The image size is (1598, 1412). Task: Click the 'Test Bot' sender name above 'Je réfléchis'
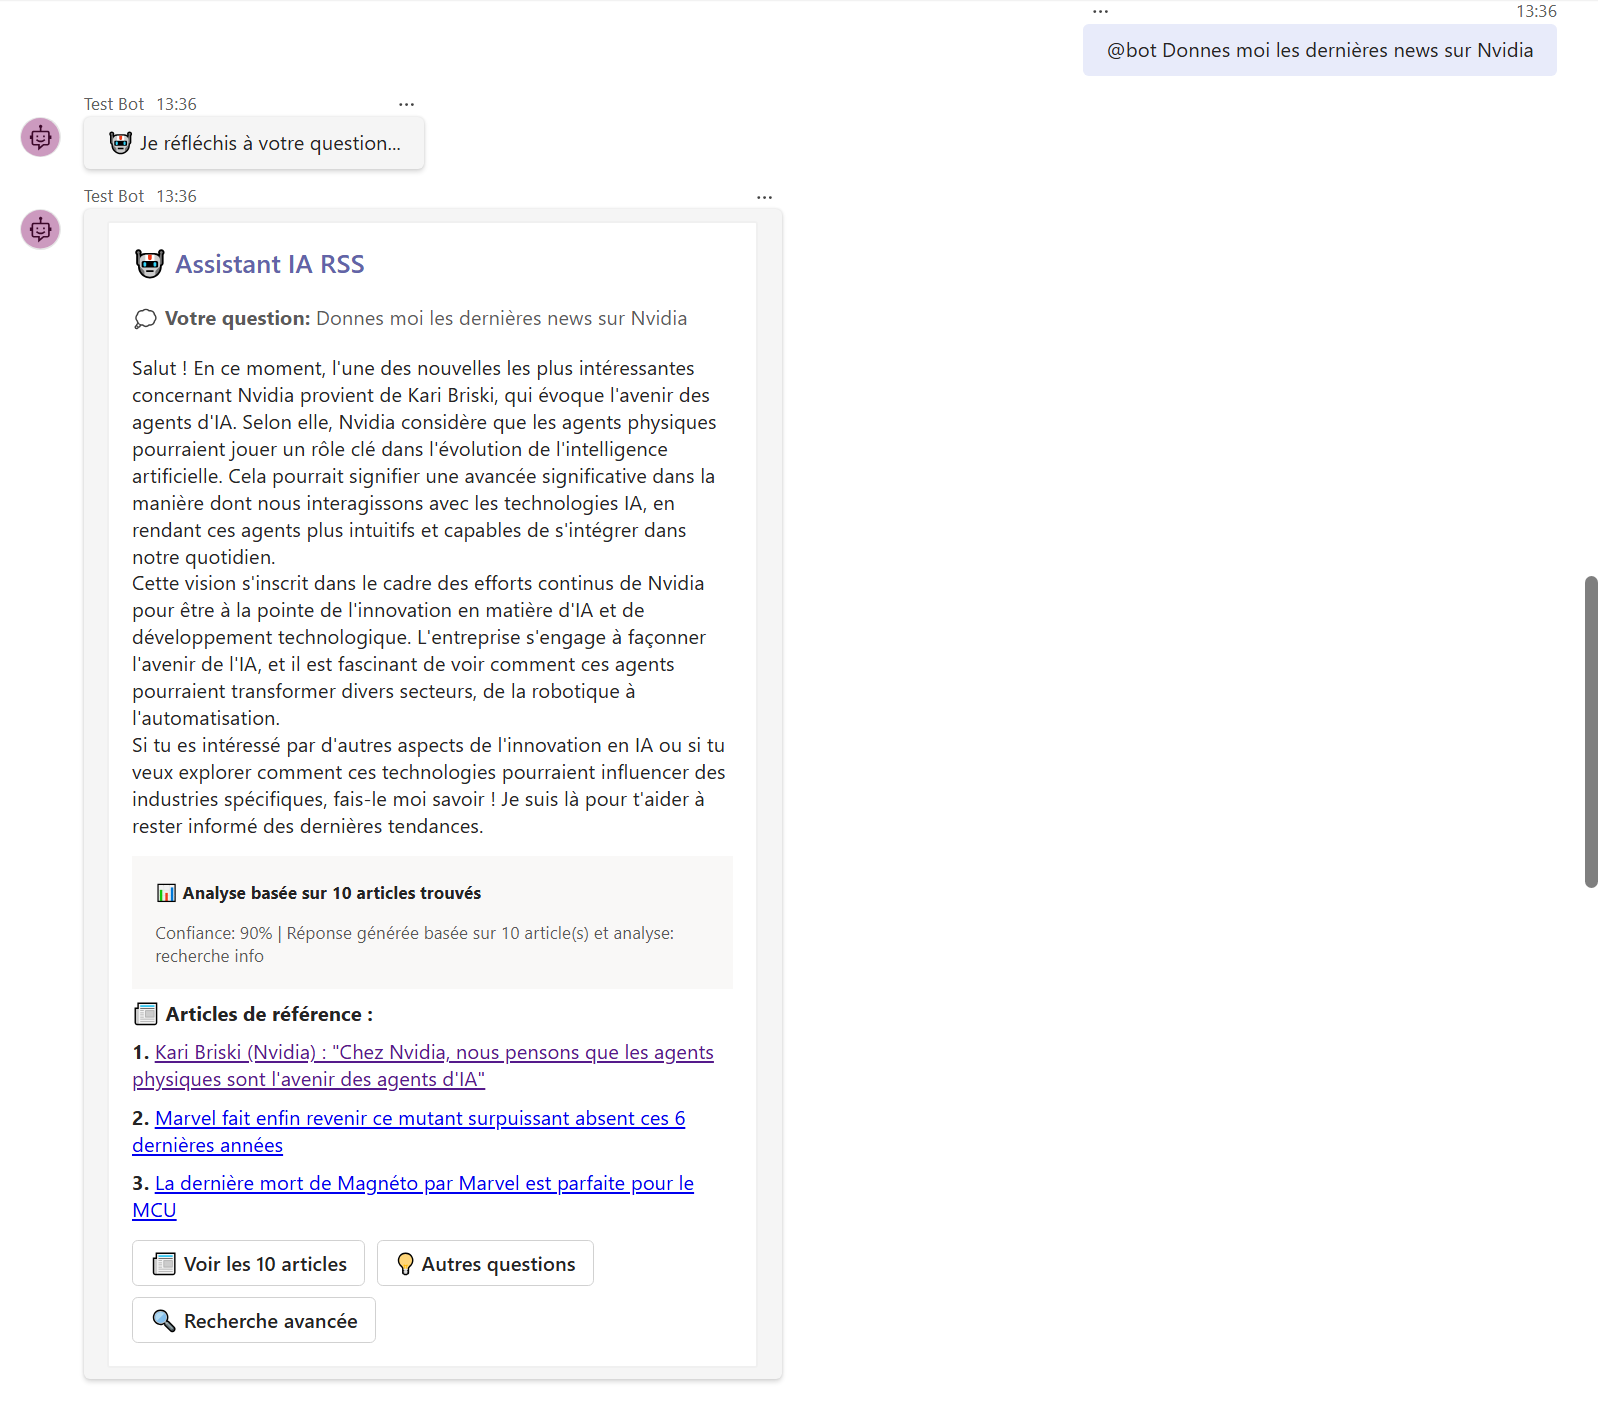(x=114, y=105)
